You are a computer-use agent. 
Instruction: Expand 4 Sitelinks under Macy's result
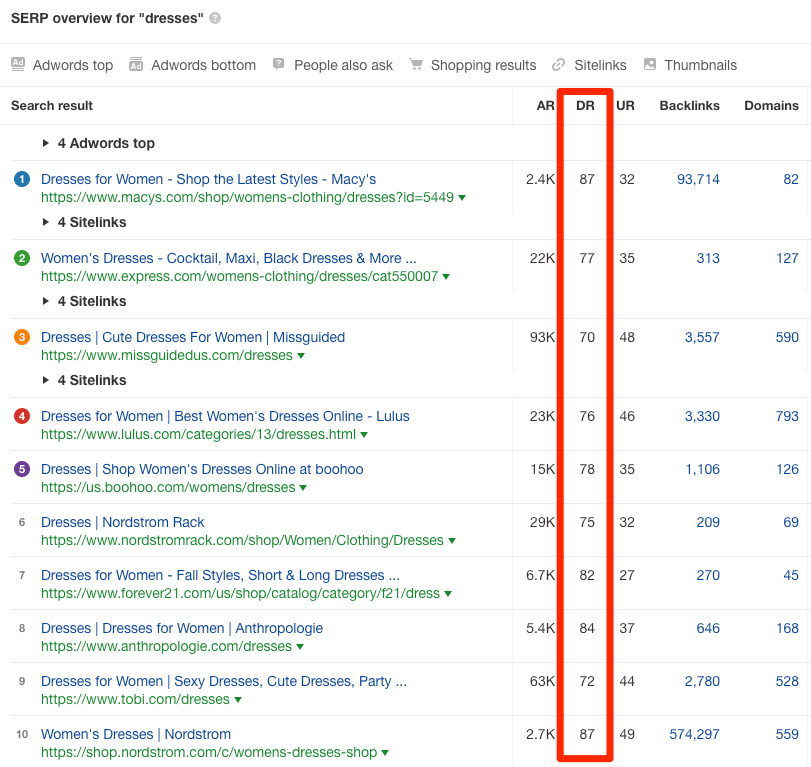coord(46,222)
